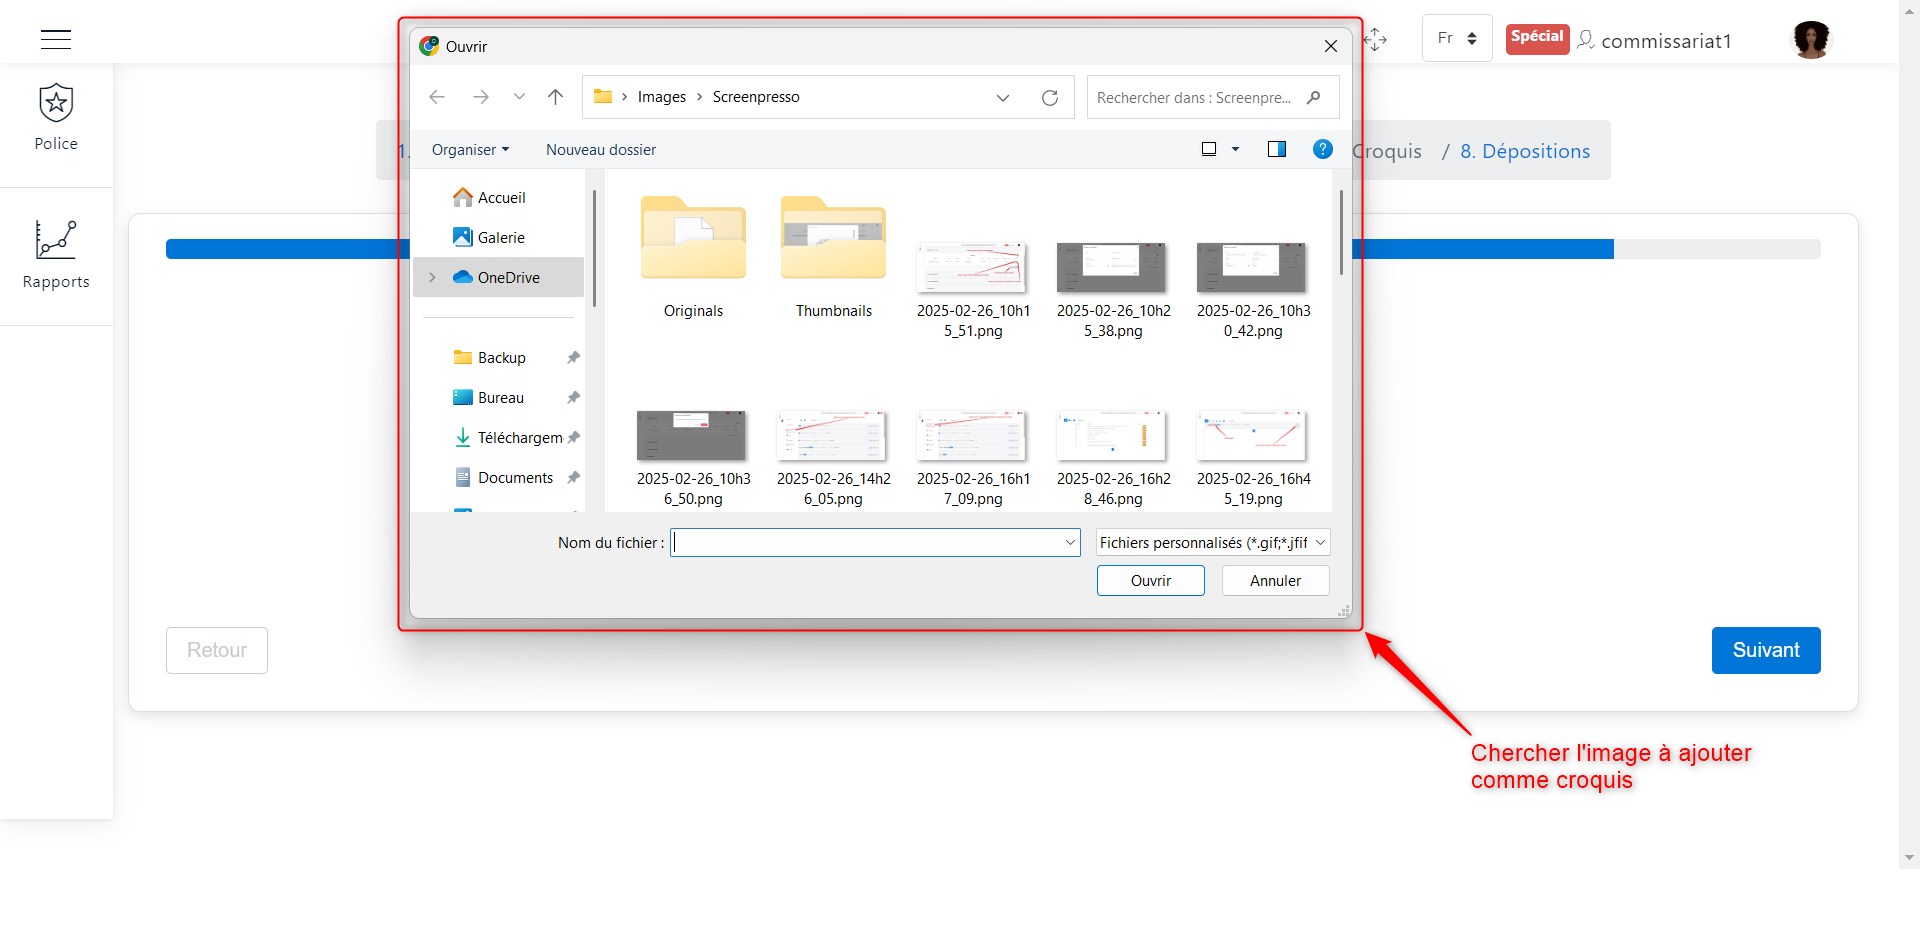This screenshot has height=947, width=1920.
Task: Go up one folder level
Action: [556, 97]
